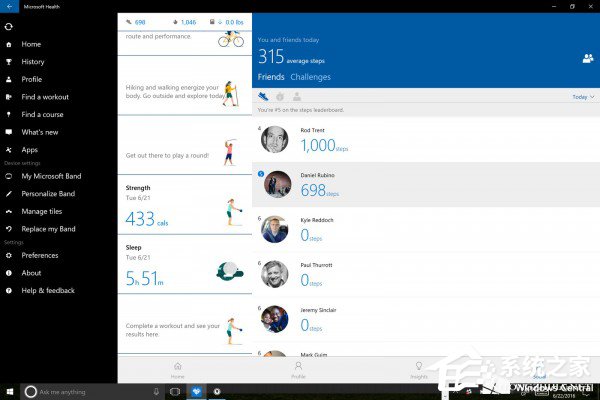This screenshot has width=600, height=400.
Task: Open the Sleep 5h 51m tile
Action: 185,264
